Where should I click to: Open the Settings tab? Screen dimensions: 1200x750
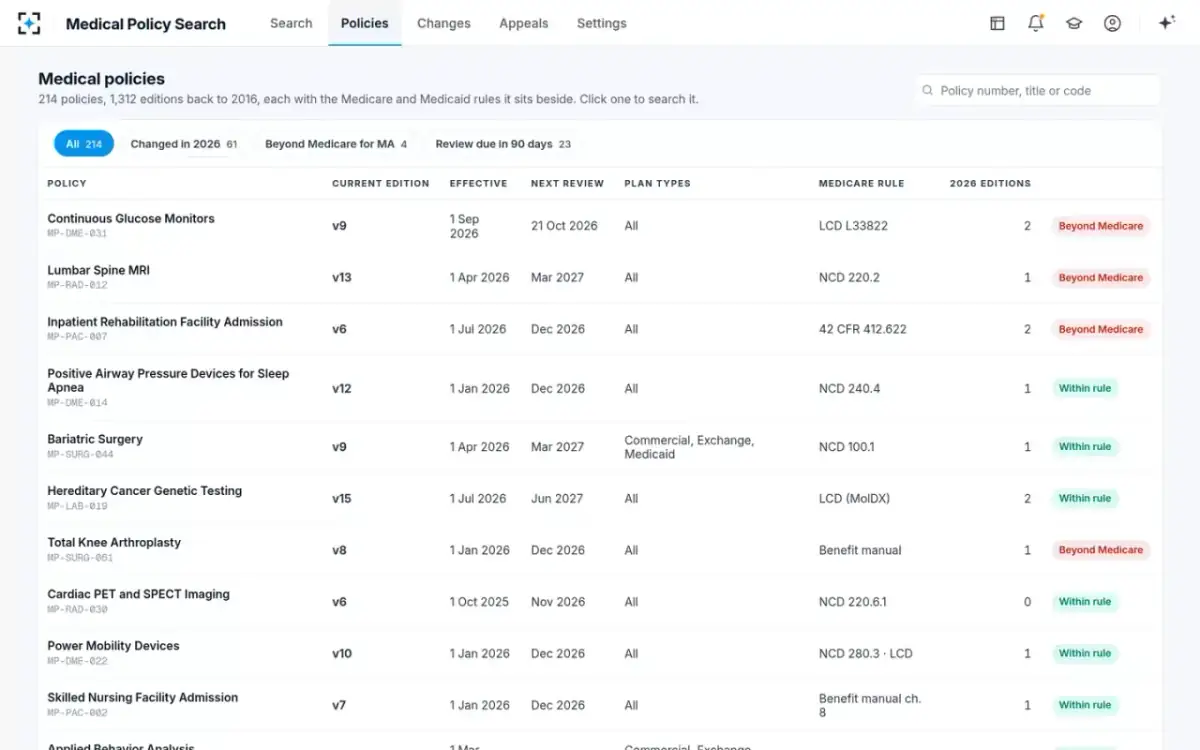602,23
